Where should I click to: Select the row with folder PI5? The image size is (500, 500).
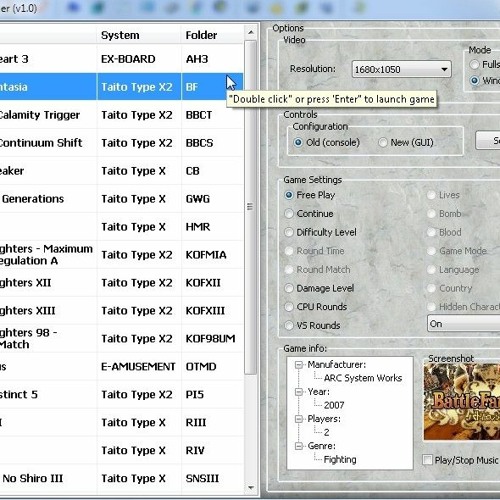(x=121, y=395)
